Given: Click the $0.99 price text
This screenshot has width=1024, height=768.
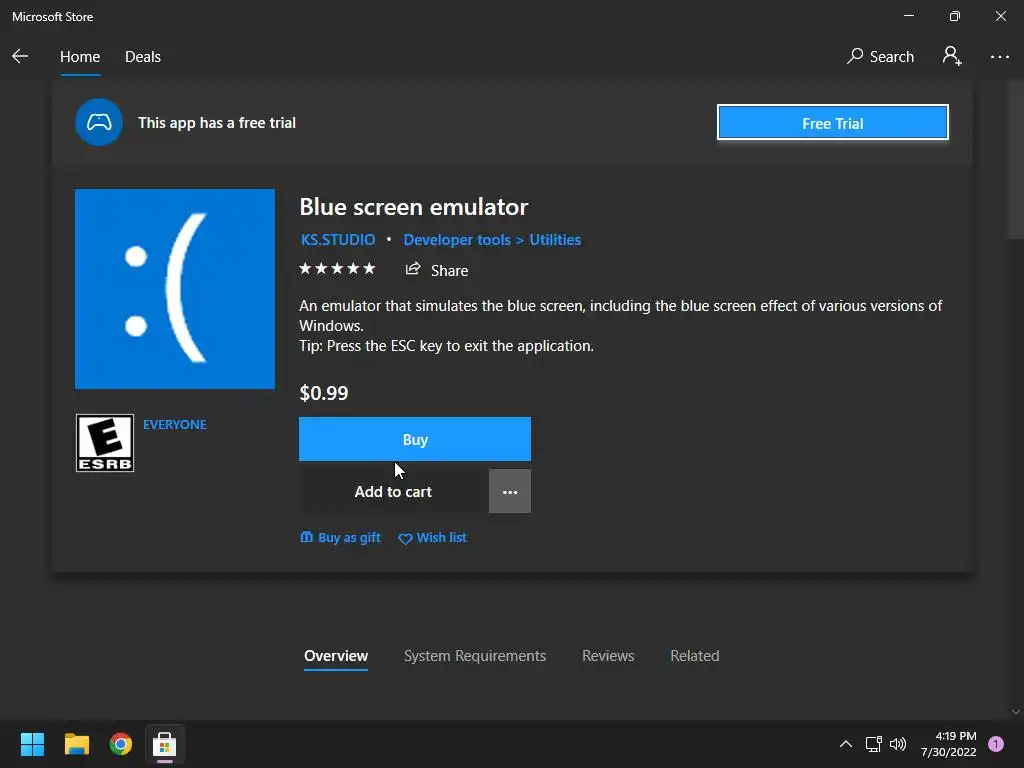Looking at the screenshot, I should click(324, 393).
